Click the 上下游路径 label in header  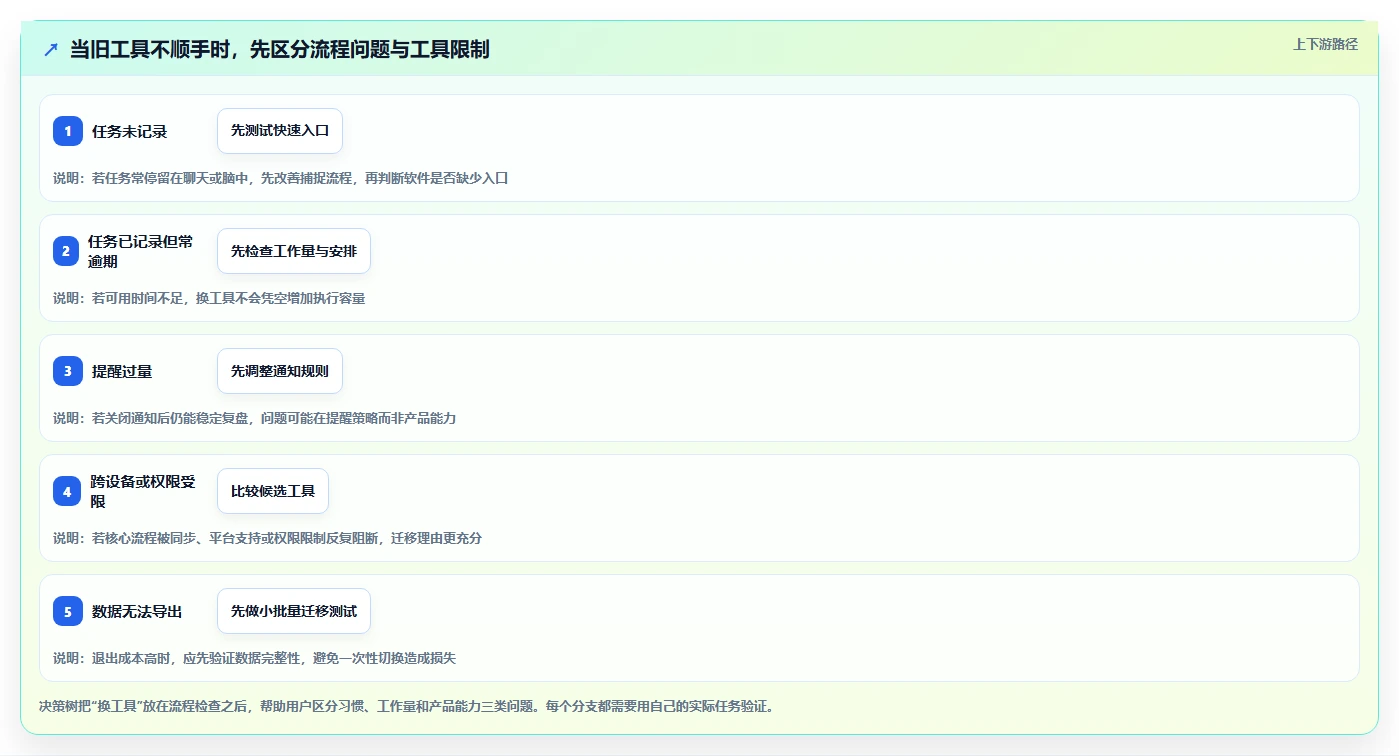pyautogui.click(x=1325, y=44)
